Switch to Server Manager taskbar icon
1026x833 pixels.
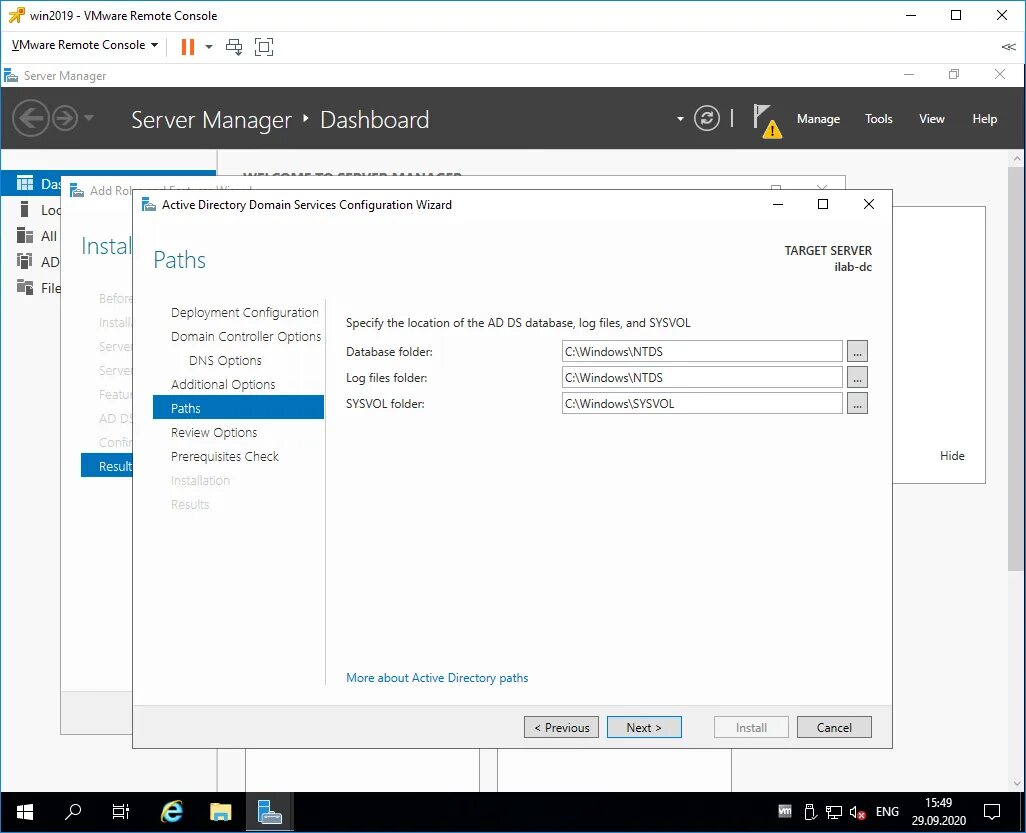tap(270, 813)
